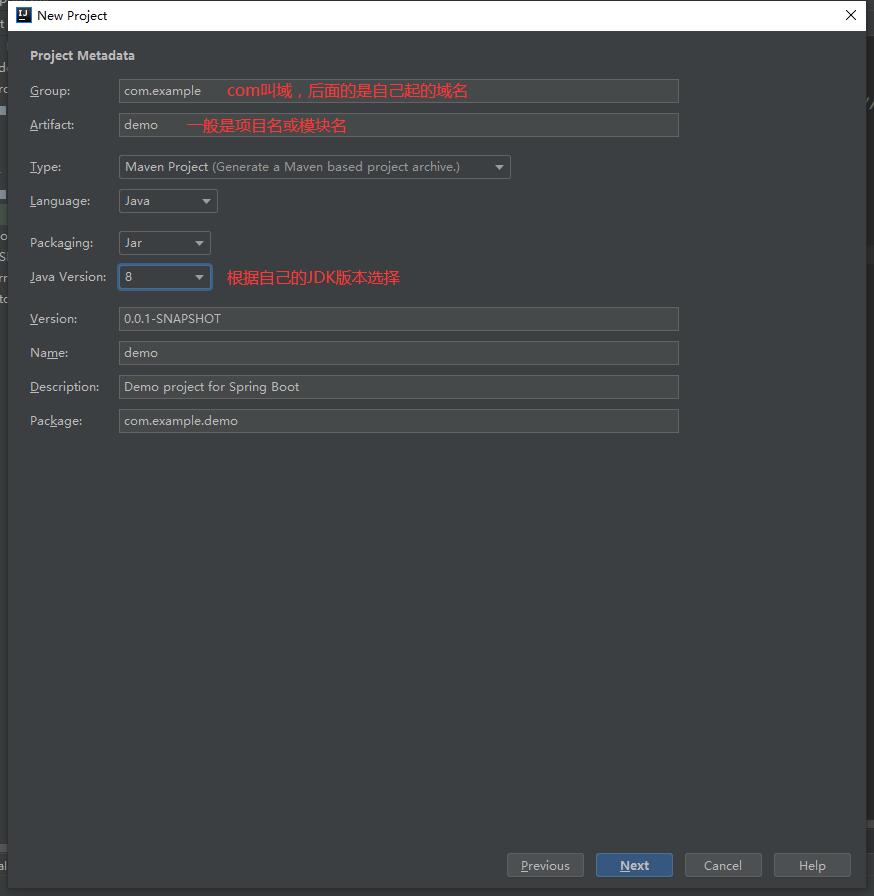Click the Group input field
This screenshot has height=896, width=874.
(x=398, y=91)
